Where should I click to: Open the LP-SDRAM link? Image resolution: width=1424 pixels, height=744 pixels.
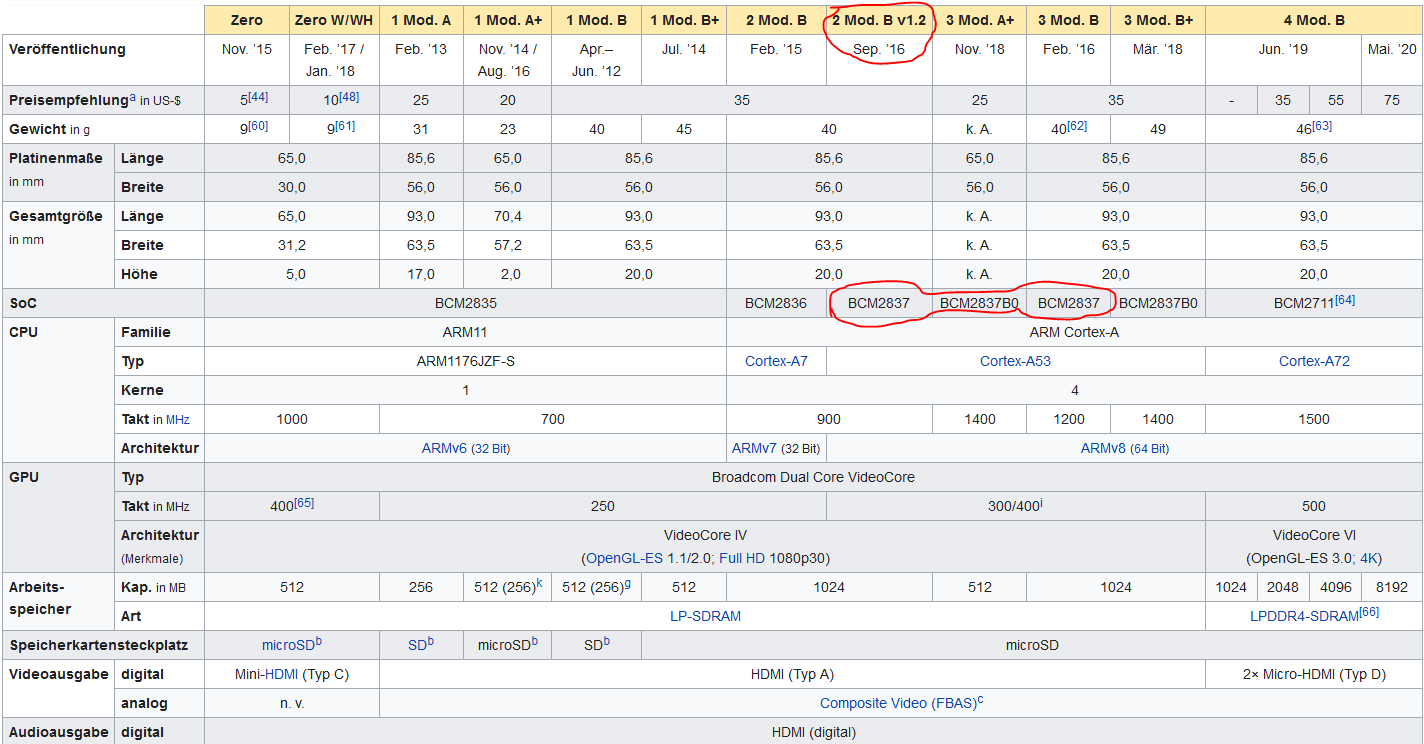(705, 616)
